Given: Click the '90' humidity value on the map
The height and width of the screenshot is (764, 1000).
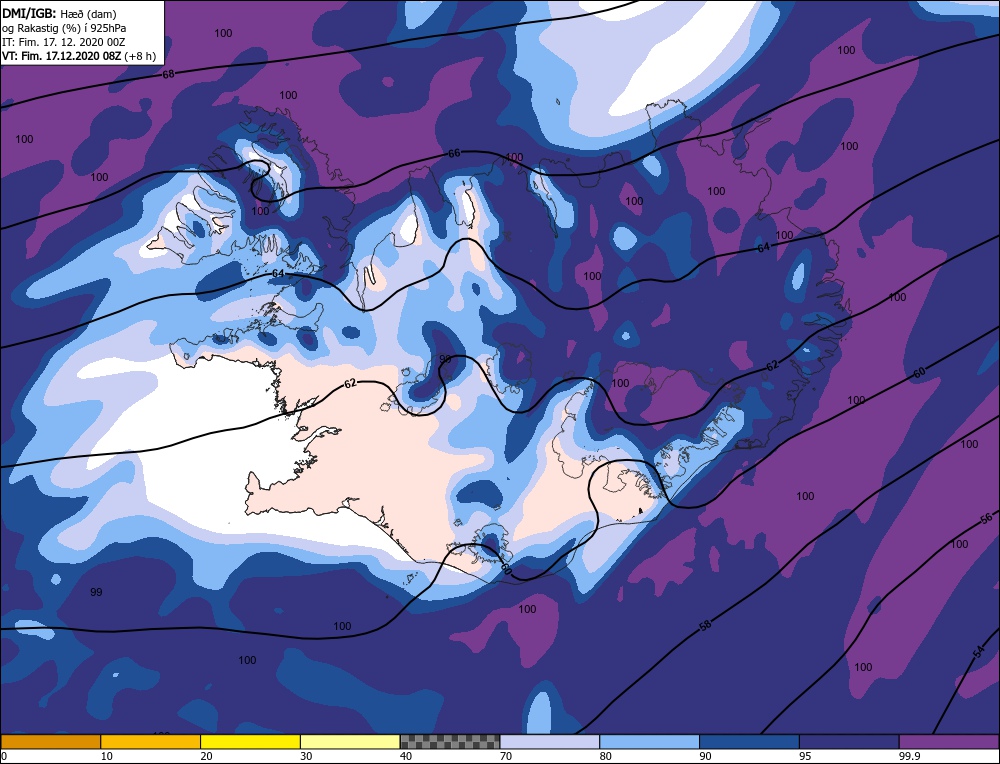Looking at the screenshot, I should click(445, 359).
